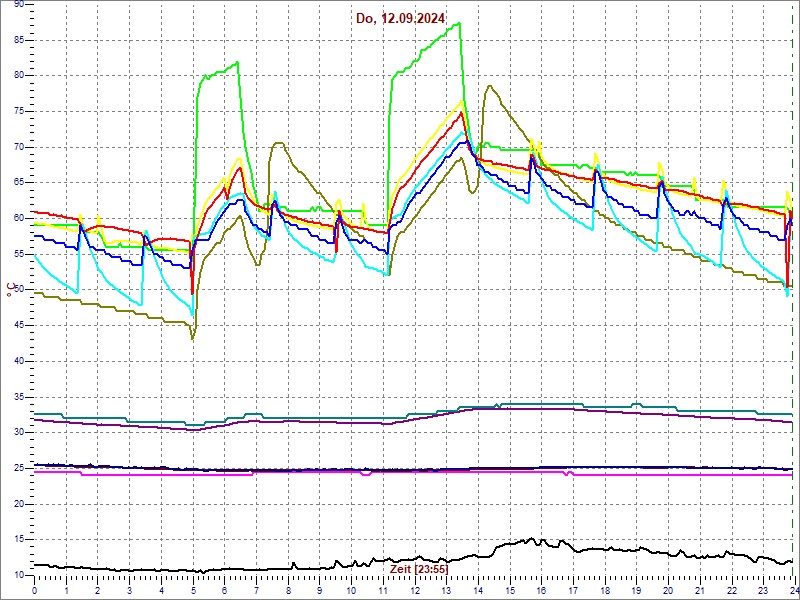800x600 pixels.
Task: Click the green curve's first plateau near 82
Action: pyautogui.click(x=236, y=63)
